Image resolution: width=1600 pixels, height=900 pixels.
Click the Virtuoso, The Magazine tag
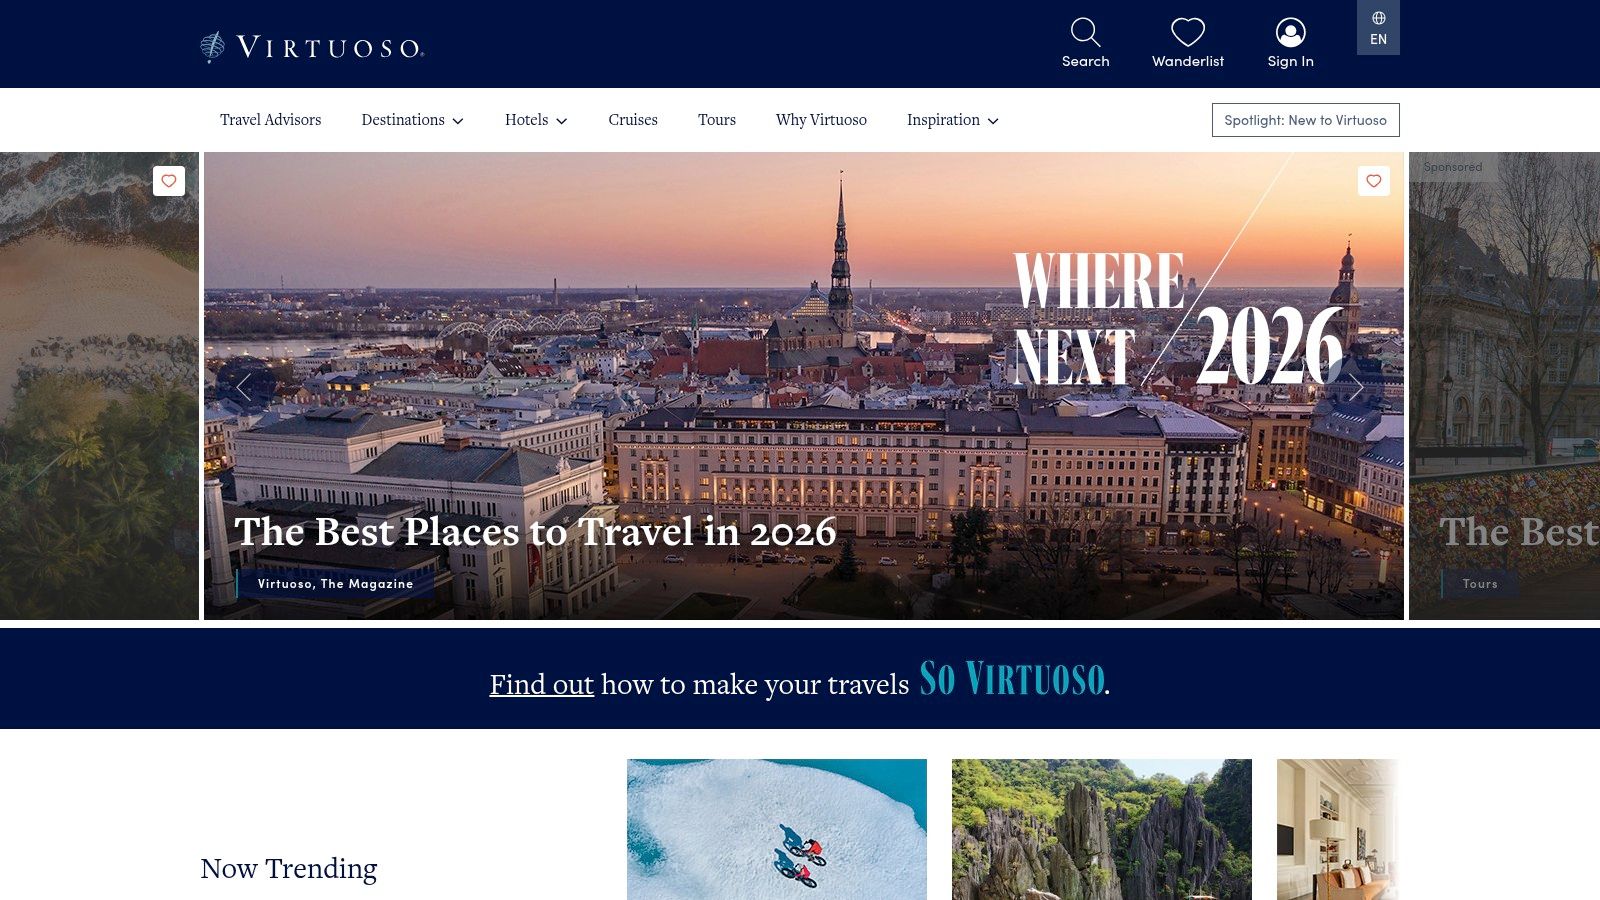[335, 584]
